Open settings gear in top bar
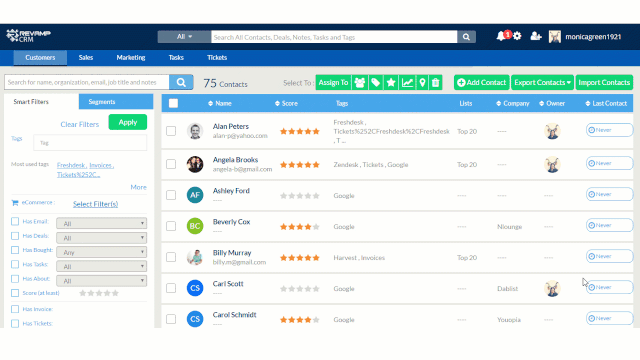 (x=517, y=36)
